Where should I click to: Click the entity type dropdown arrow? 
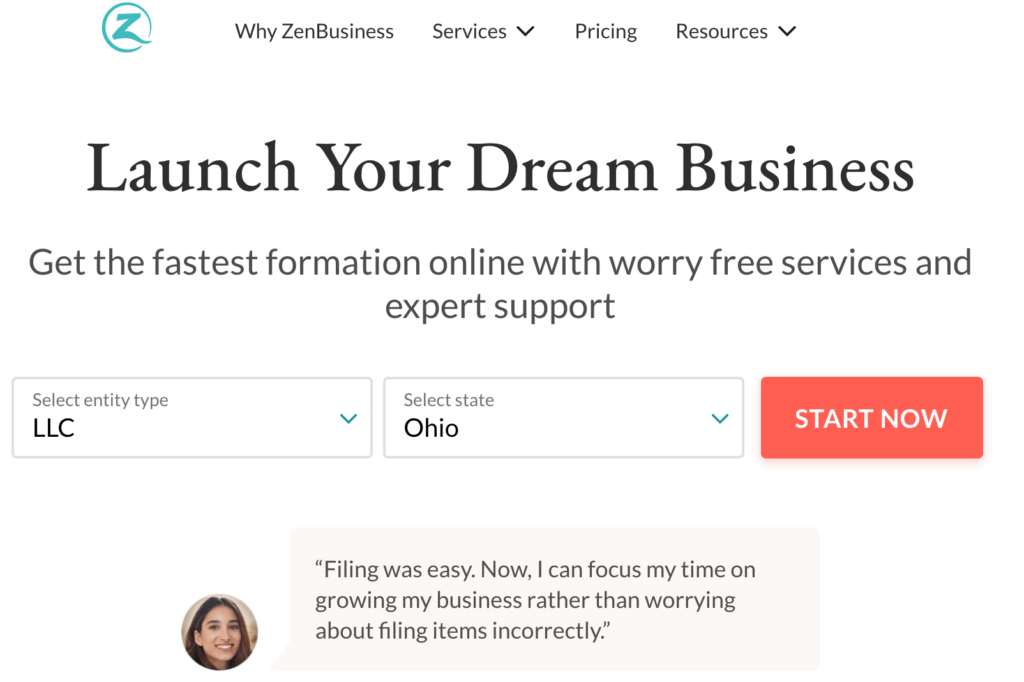click(x=347, y=418)
